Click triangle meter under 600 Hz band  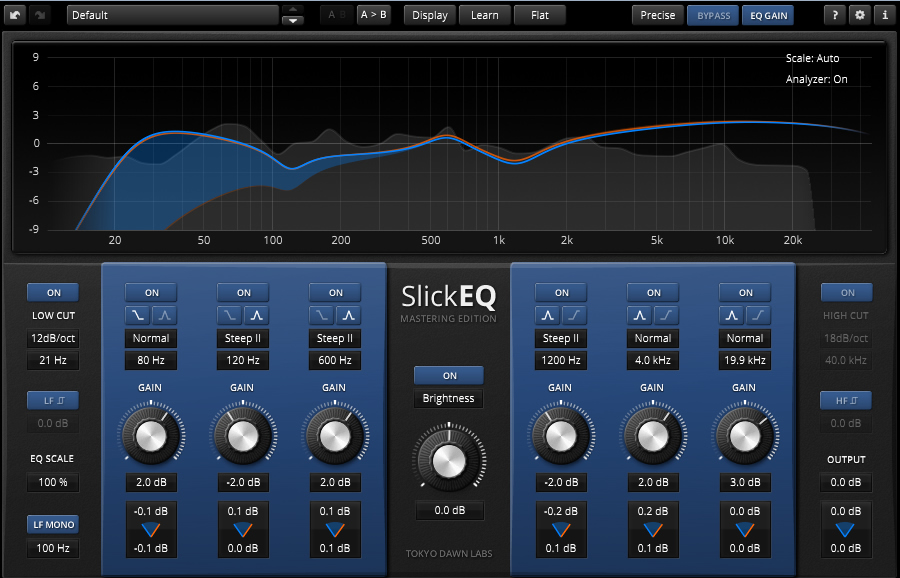(335, 530)
